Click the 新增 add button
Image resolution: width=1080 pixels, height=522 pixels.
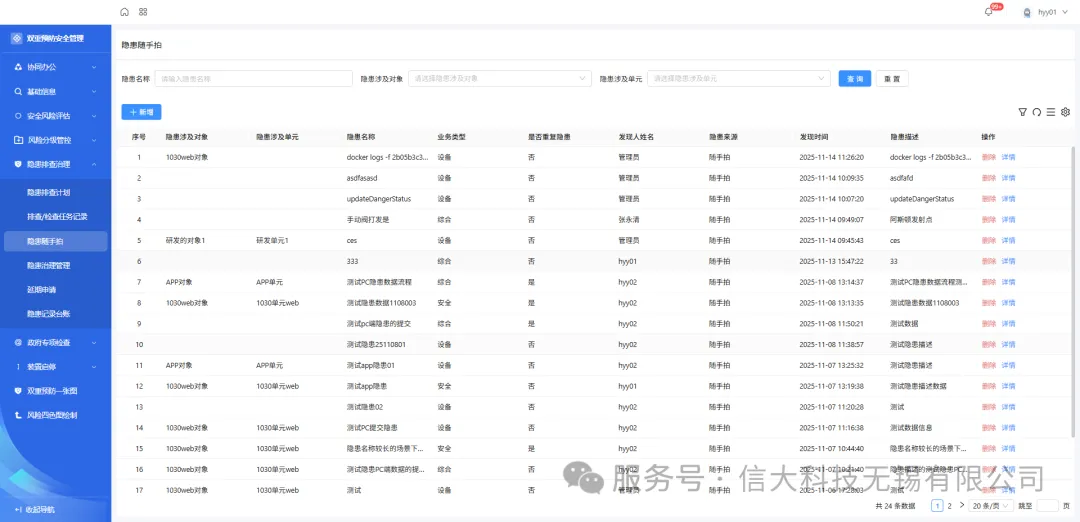pyautogui.click(x=141, y=112)
